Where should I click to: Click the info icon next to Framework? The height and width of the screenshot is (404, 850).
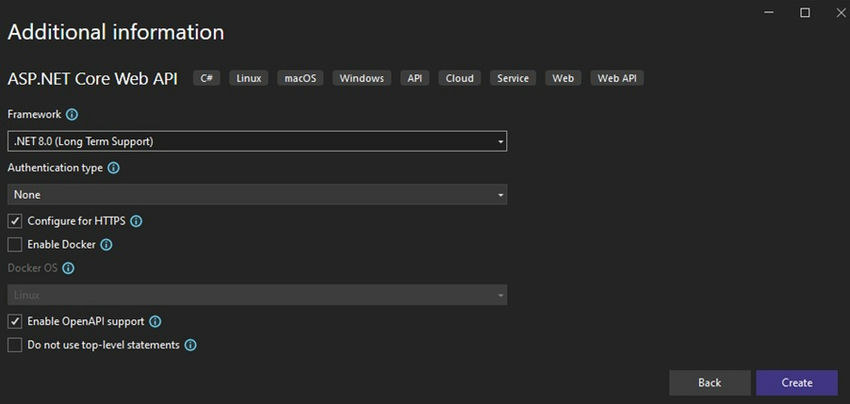[72, 115]
